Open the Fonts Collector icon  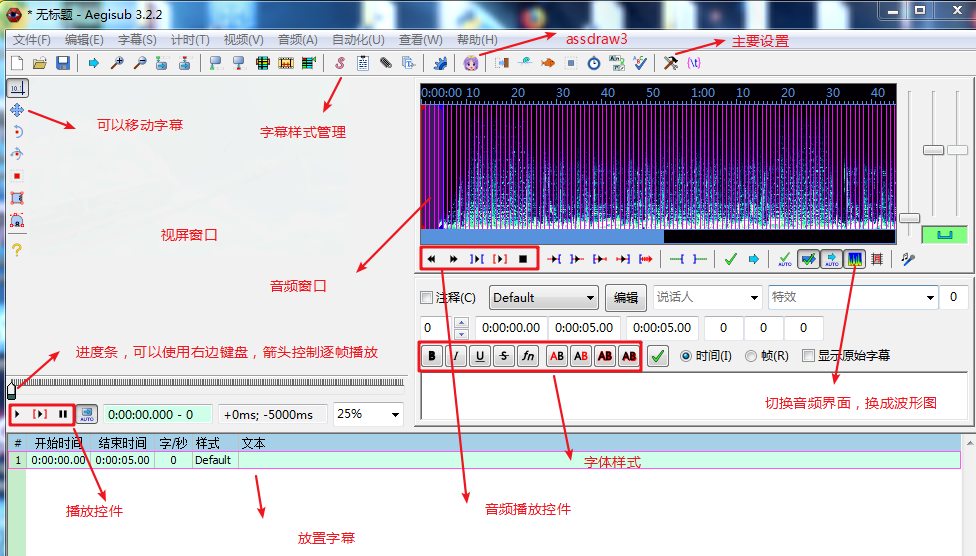(408, 63)
